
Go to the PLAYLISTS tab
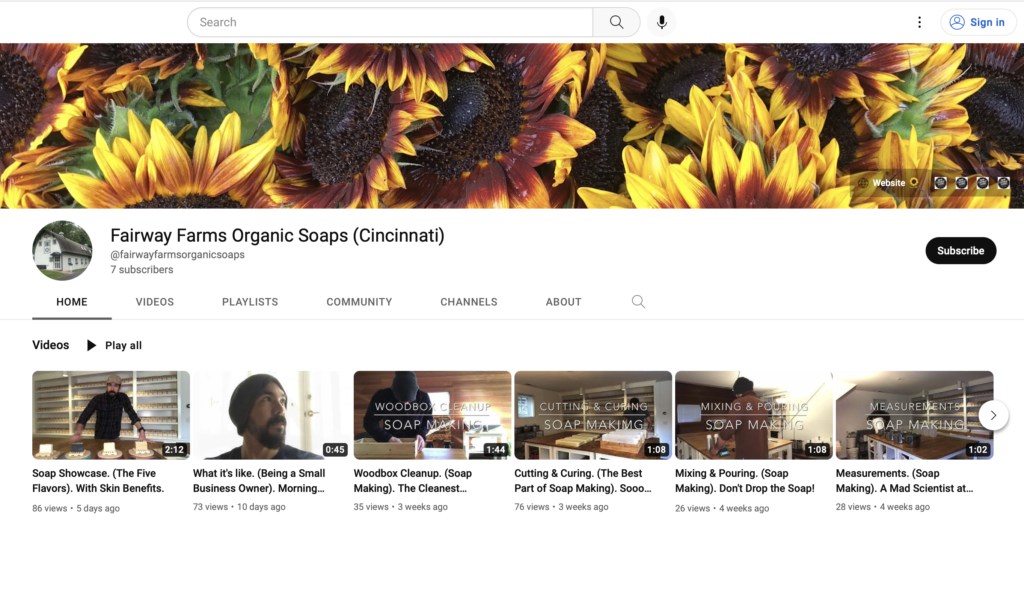point(250,302)
